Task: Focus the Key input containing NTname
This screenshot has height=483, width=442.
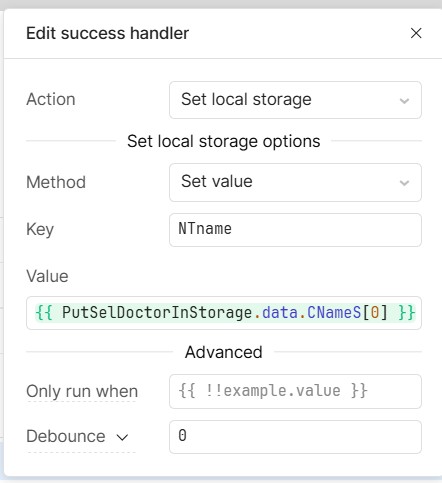Action: pyautogui.click(x=295, y=230)
